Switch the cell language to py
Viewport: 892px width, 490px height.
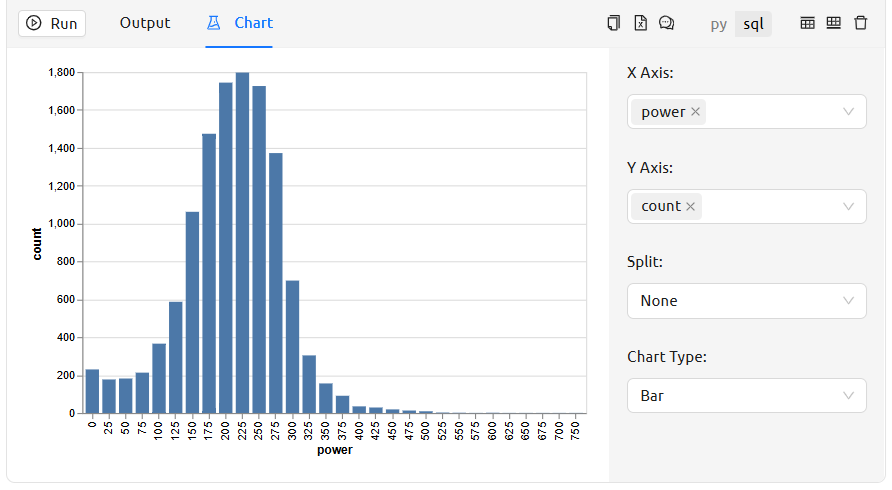click(718, 24)
